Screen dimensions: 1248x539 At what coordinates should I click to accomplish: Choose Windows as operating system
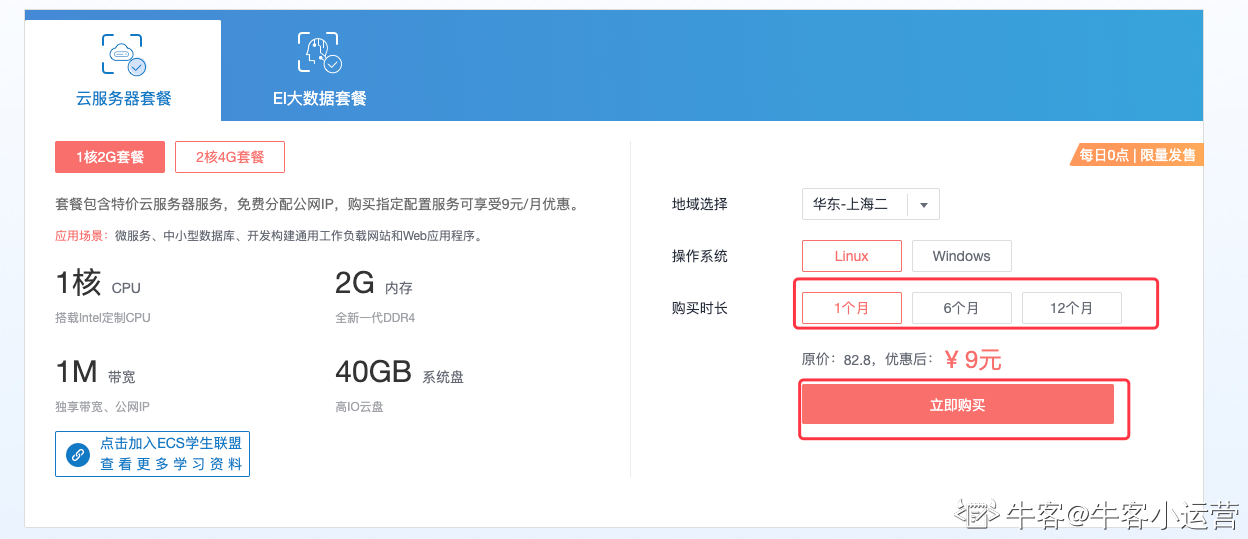point(961,256)
